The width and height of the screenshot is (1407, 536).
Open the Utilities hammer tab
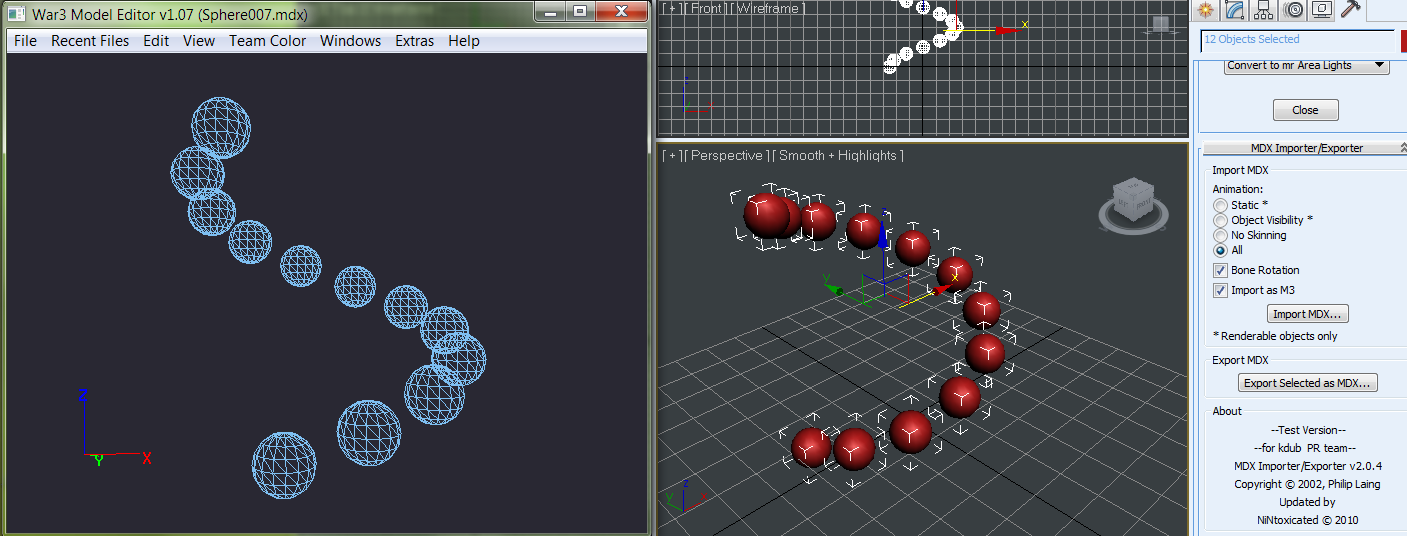1351,10
